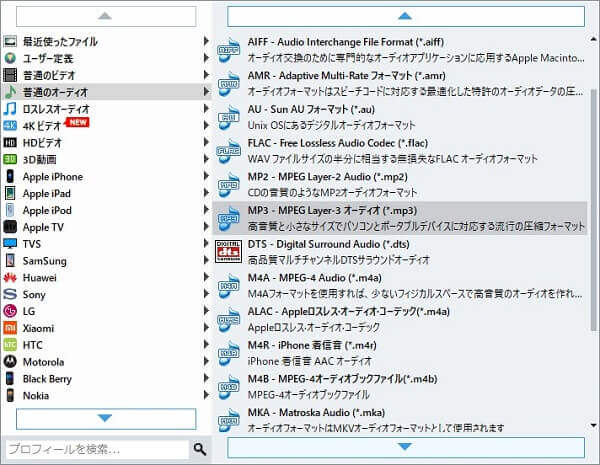This screenshot has width=600, height=465.
Task: Expand the ユーザー定義 submenu arrow
Action: pyautogui.click(x=206, y=58)
